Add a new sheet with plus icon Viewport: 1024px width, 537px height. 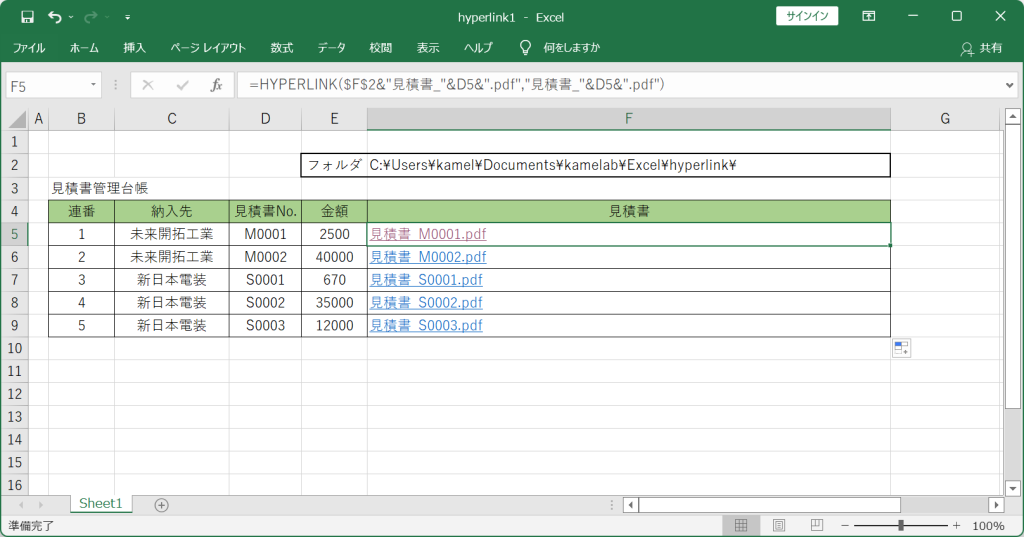tap(161, 504)
